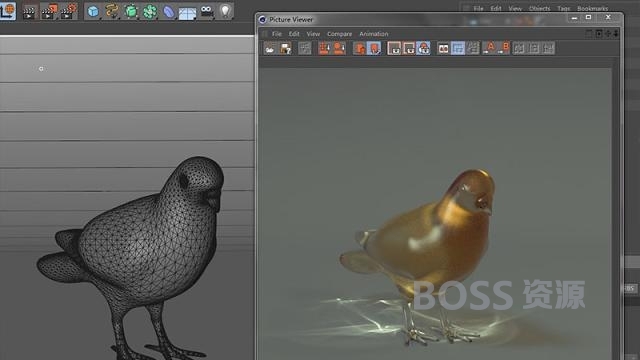The width and height of the screenshot is (640, 360).
Task: Open the Animation menu
Action: tap(373, 34)
